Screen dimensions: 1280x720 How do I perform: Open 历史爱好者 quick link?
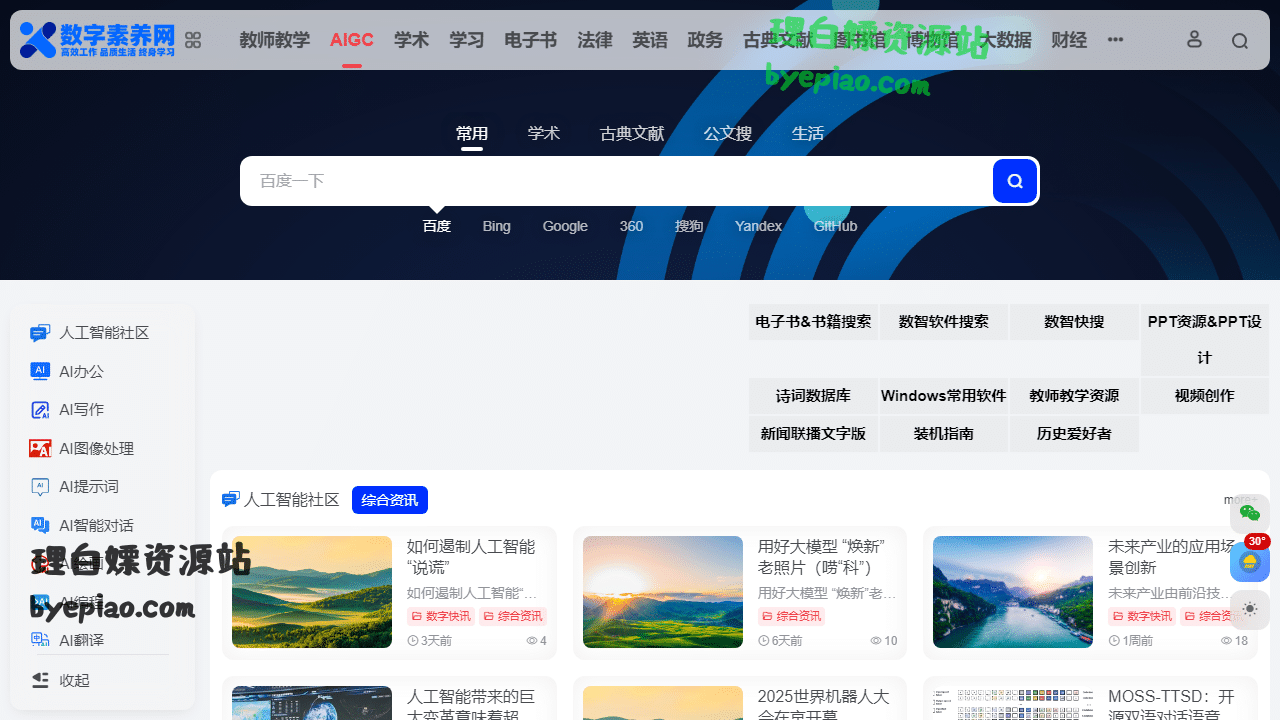tap(1074, 434)
